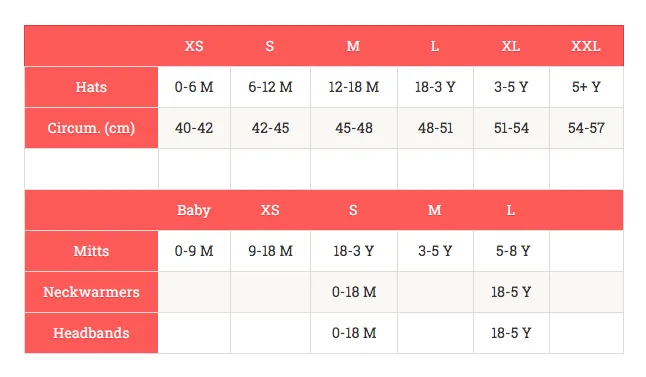Viewport: 646px width, 377px height.
Task: Click the 40-42 circumference cell
Action: click(x=194, y=128)
